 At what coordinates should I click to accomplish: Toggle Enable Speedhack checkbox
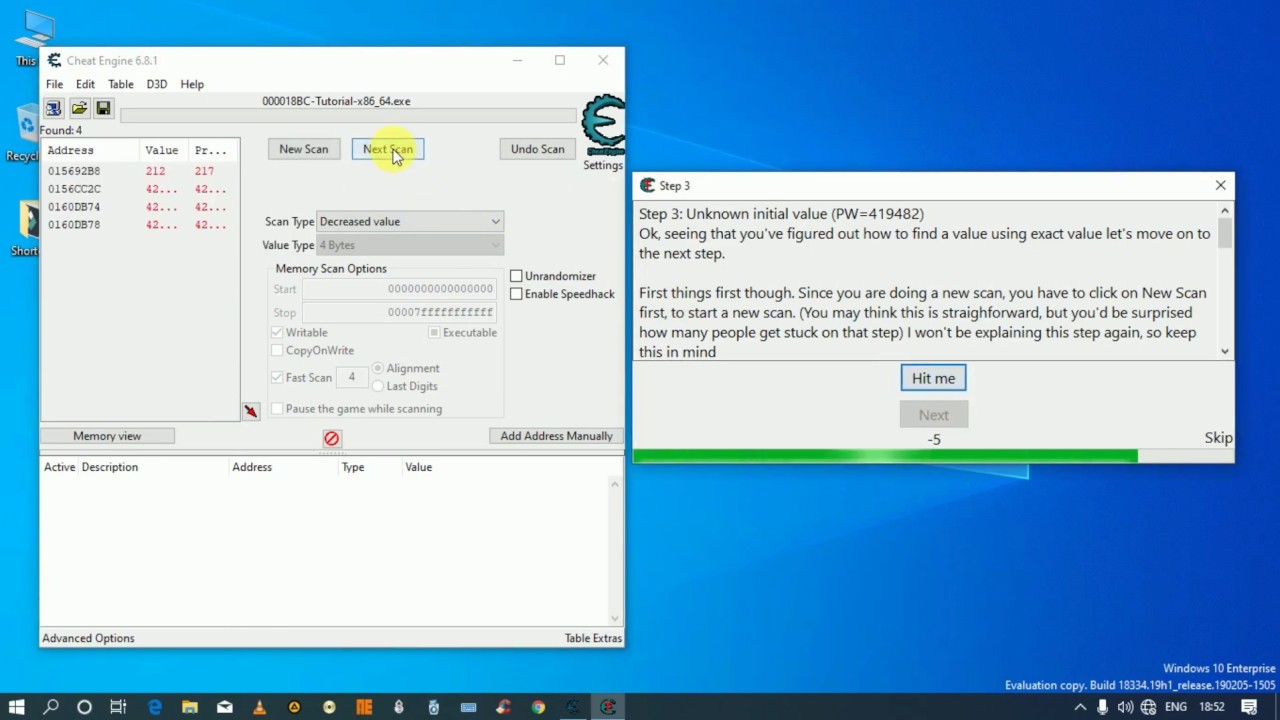pos(516,294)
